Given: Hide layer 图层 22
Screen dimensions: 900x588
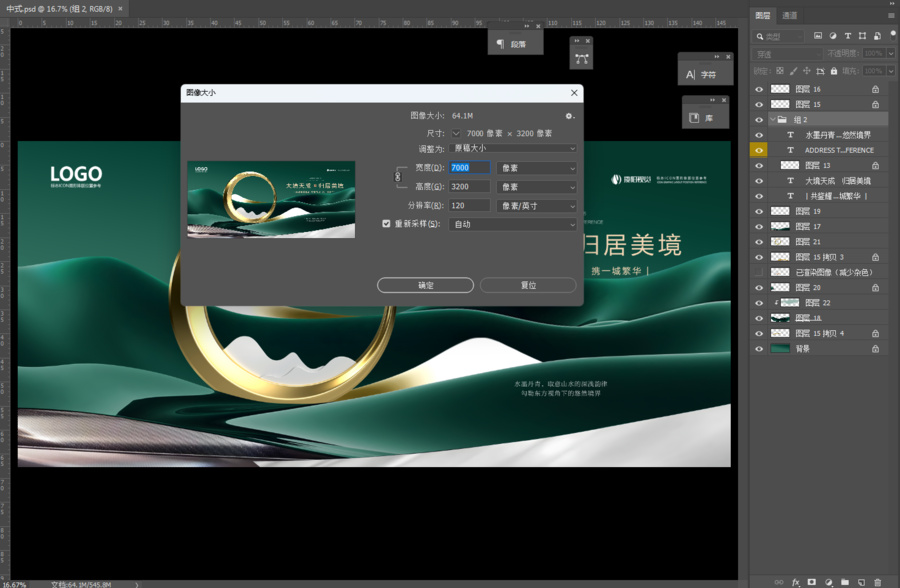Looking at the screenshot, I should tap(759, 303).
